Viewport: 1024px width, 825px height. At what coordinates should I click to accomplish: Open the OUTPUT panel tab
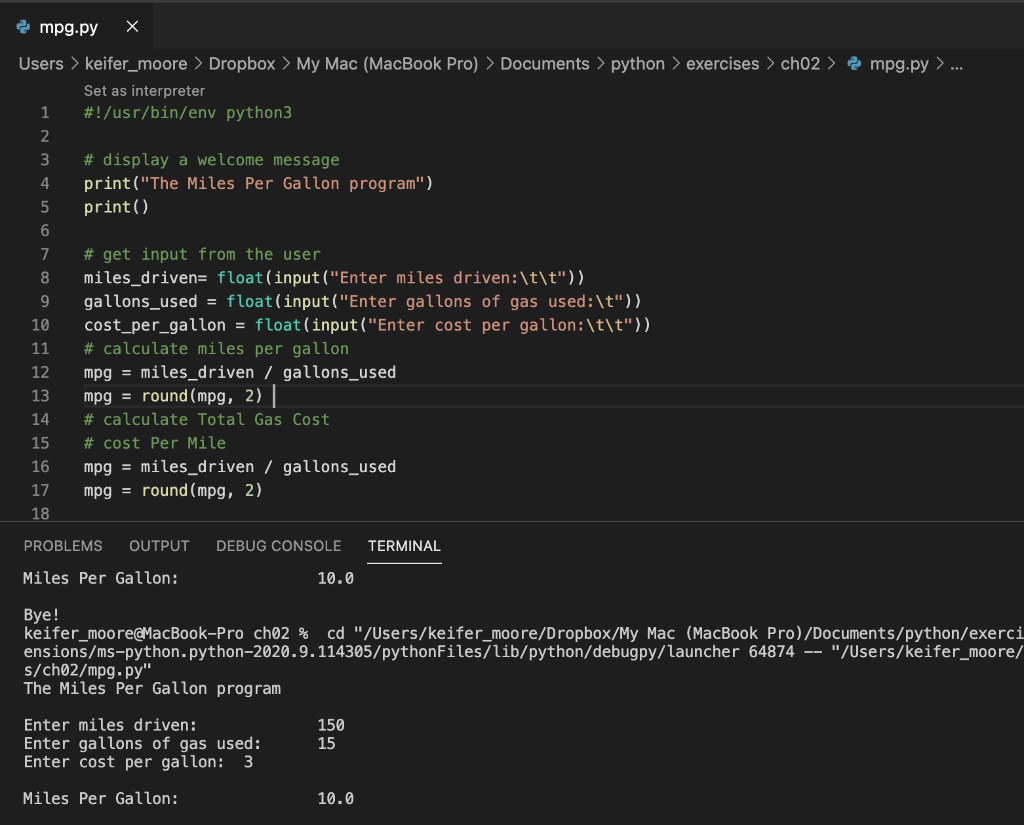click(x=159, y=546)
